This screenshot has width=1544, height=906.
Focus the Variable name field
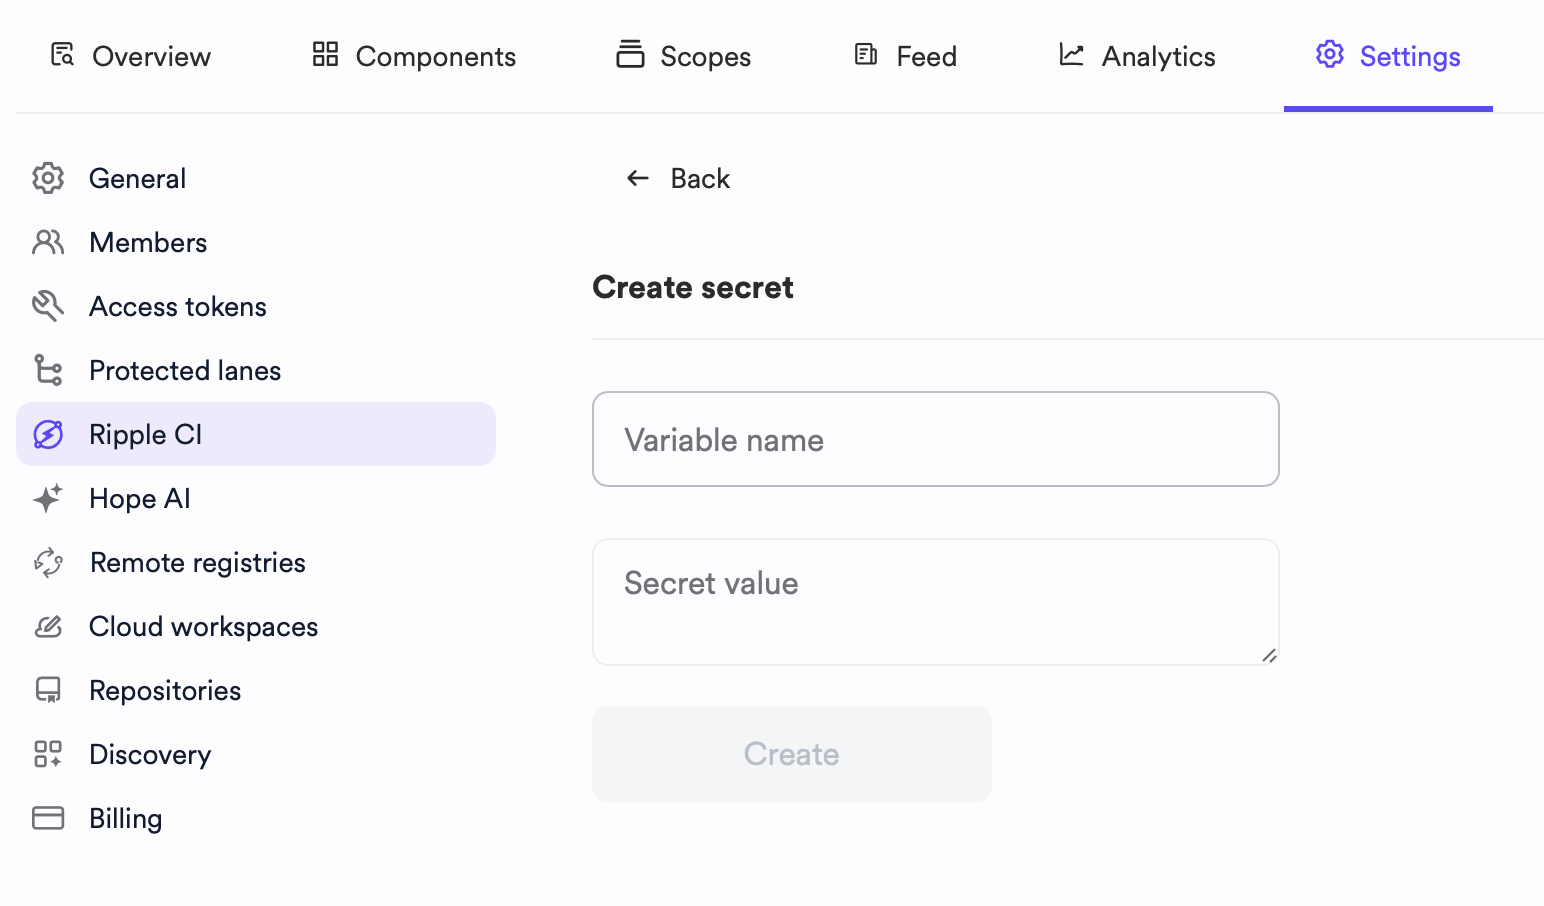pos(936,439)
